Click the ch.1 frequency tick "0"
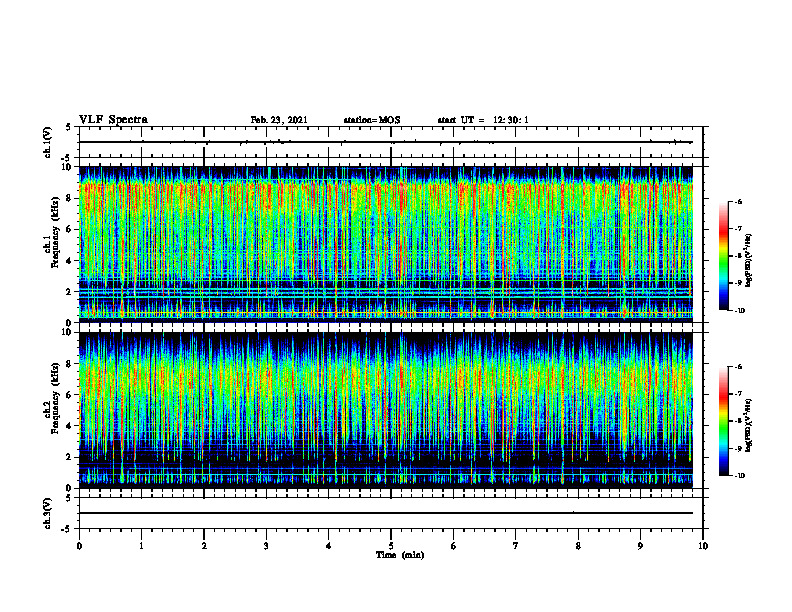The width and height of the screenshot is (792, 612). point(70,323)
